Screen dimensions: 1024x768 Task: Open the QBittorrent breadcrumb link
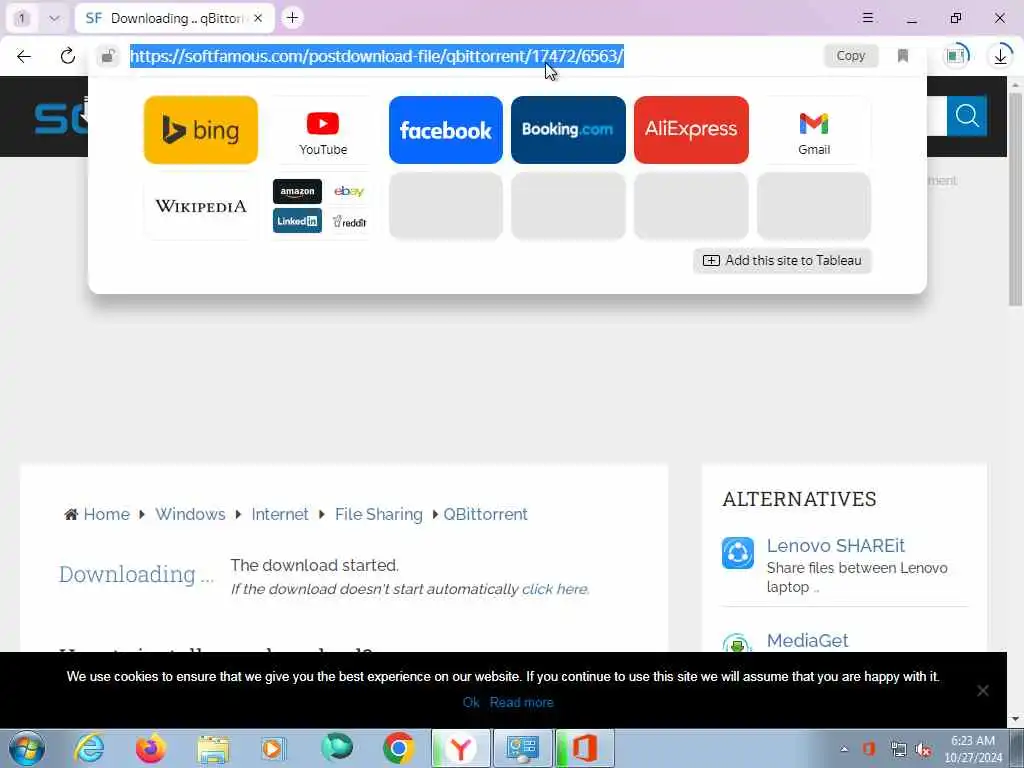point(485,514)
